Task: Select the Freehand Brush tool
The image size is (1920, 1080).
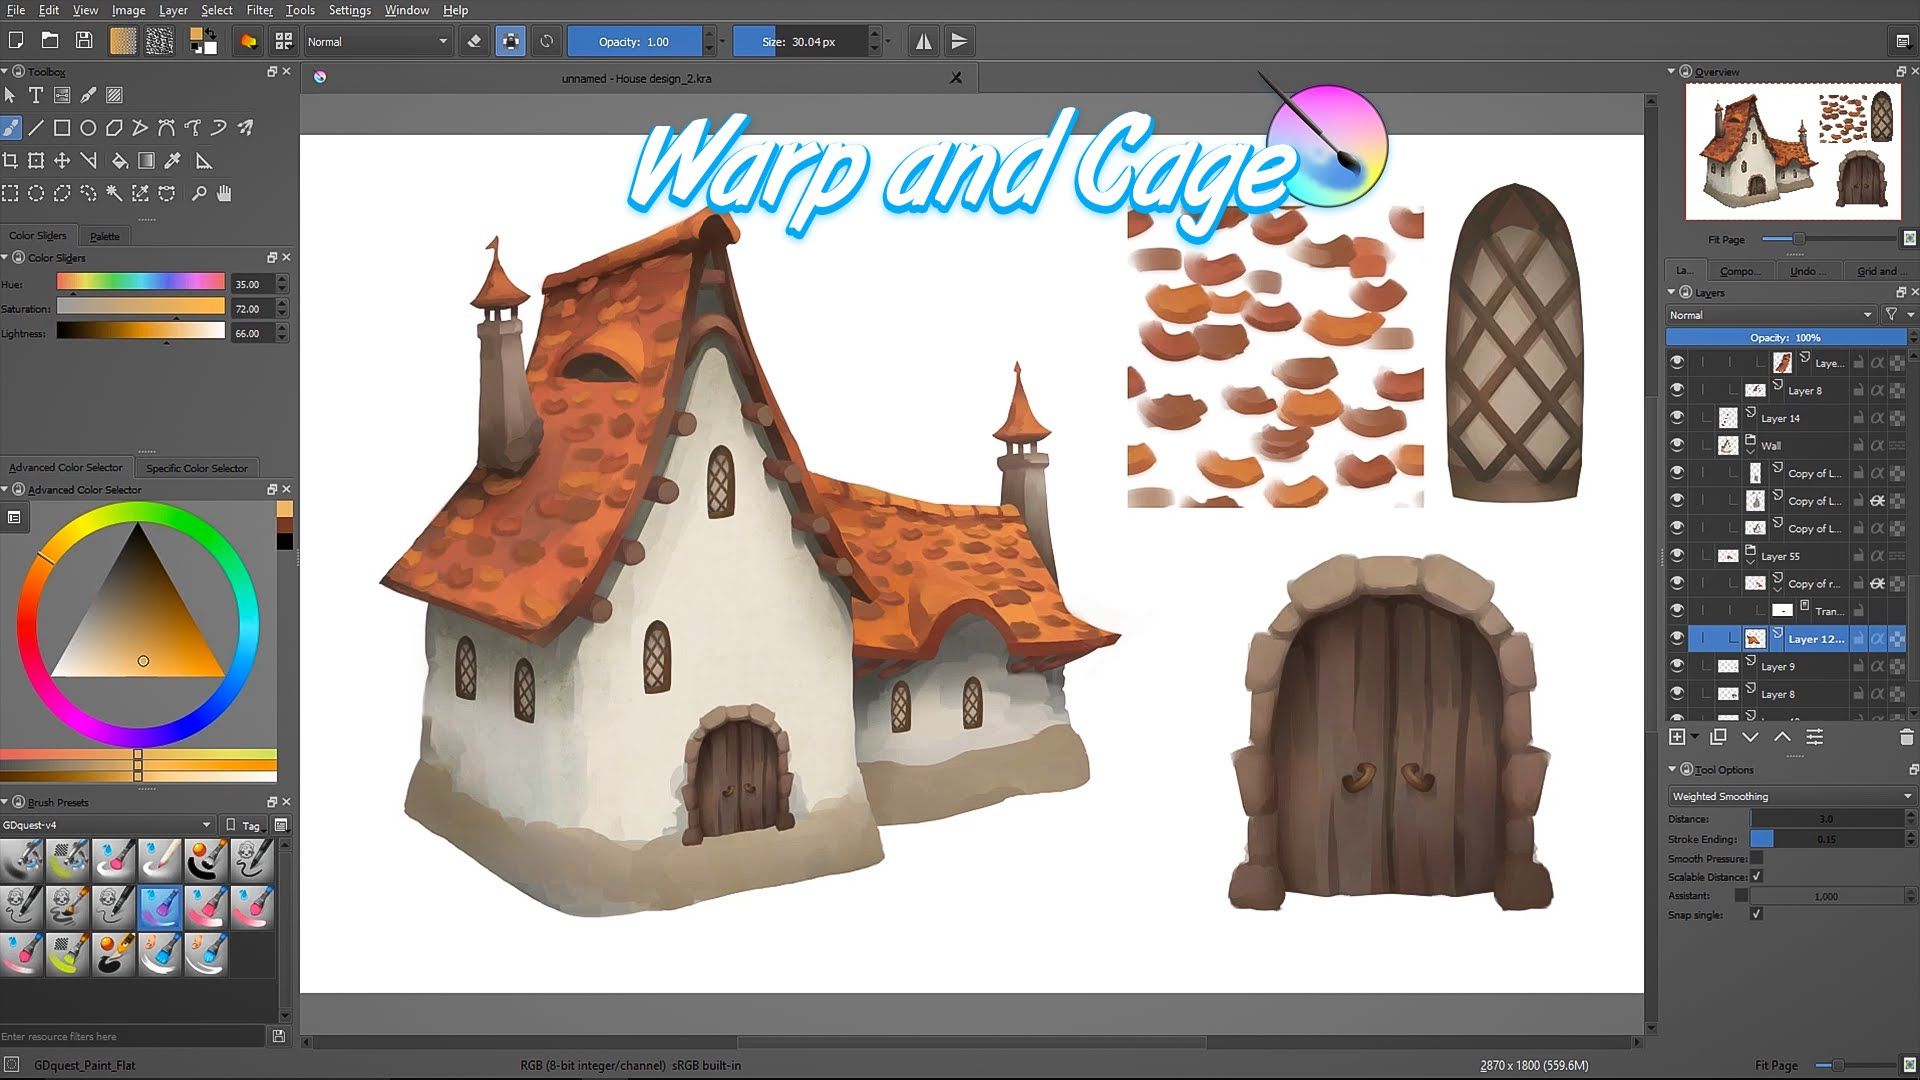Action: click(10, 128)
